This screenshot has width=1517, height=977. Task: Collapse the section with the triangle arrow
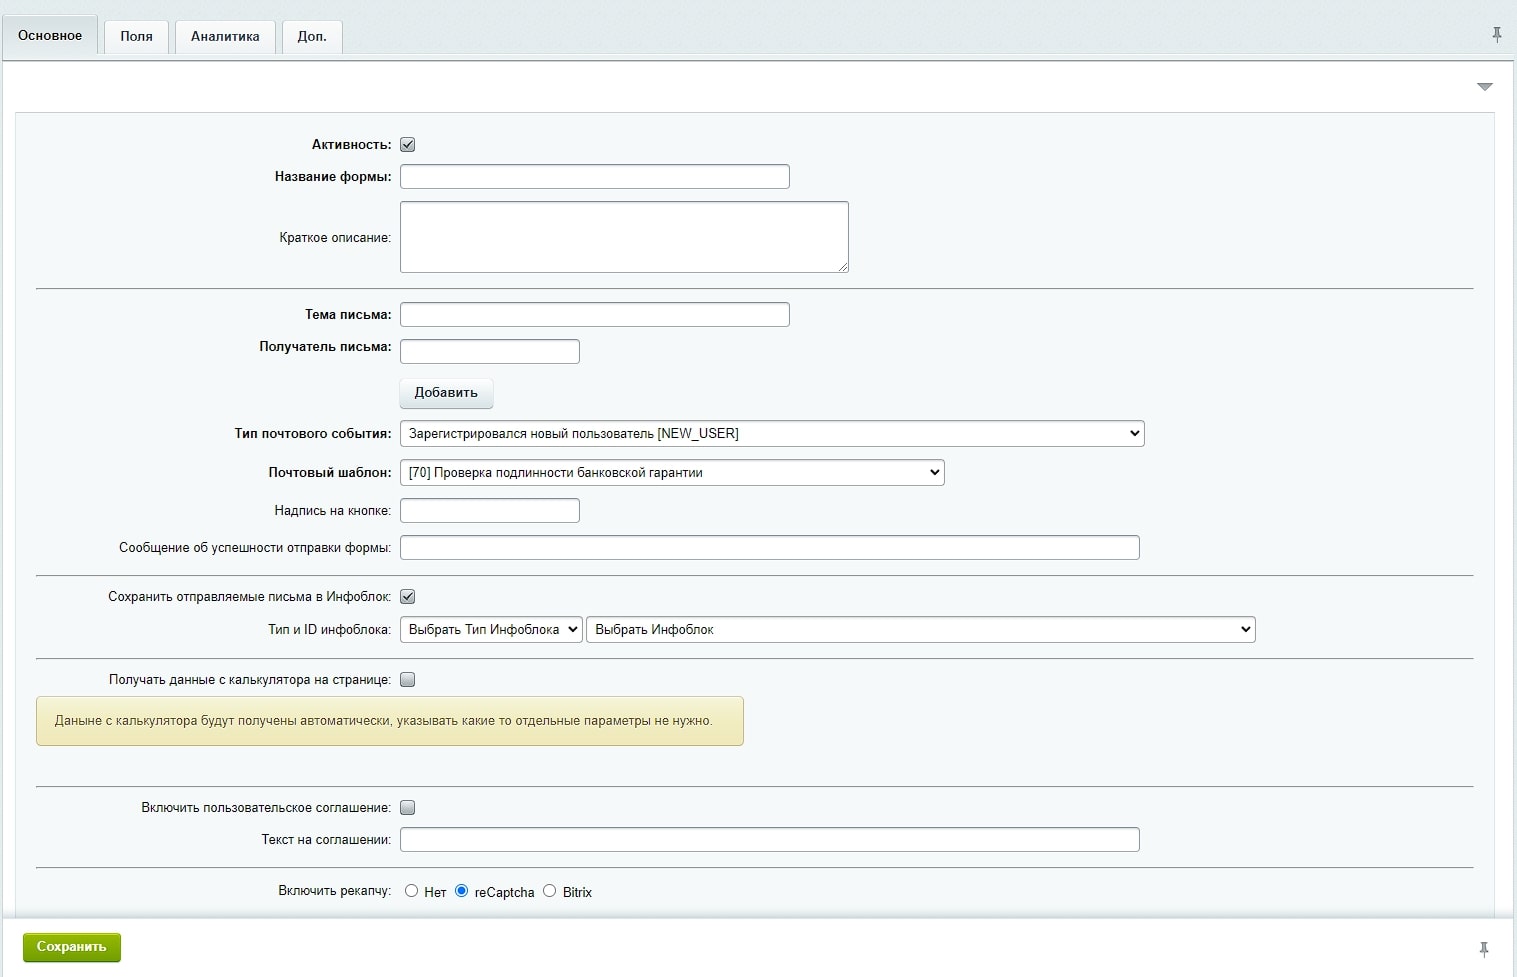pyautogui.click(x=1485, y=87)
